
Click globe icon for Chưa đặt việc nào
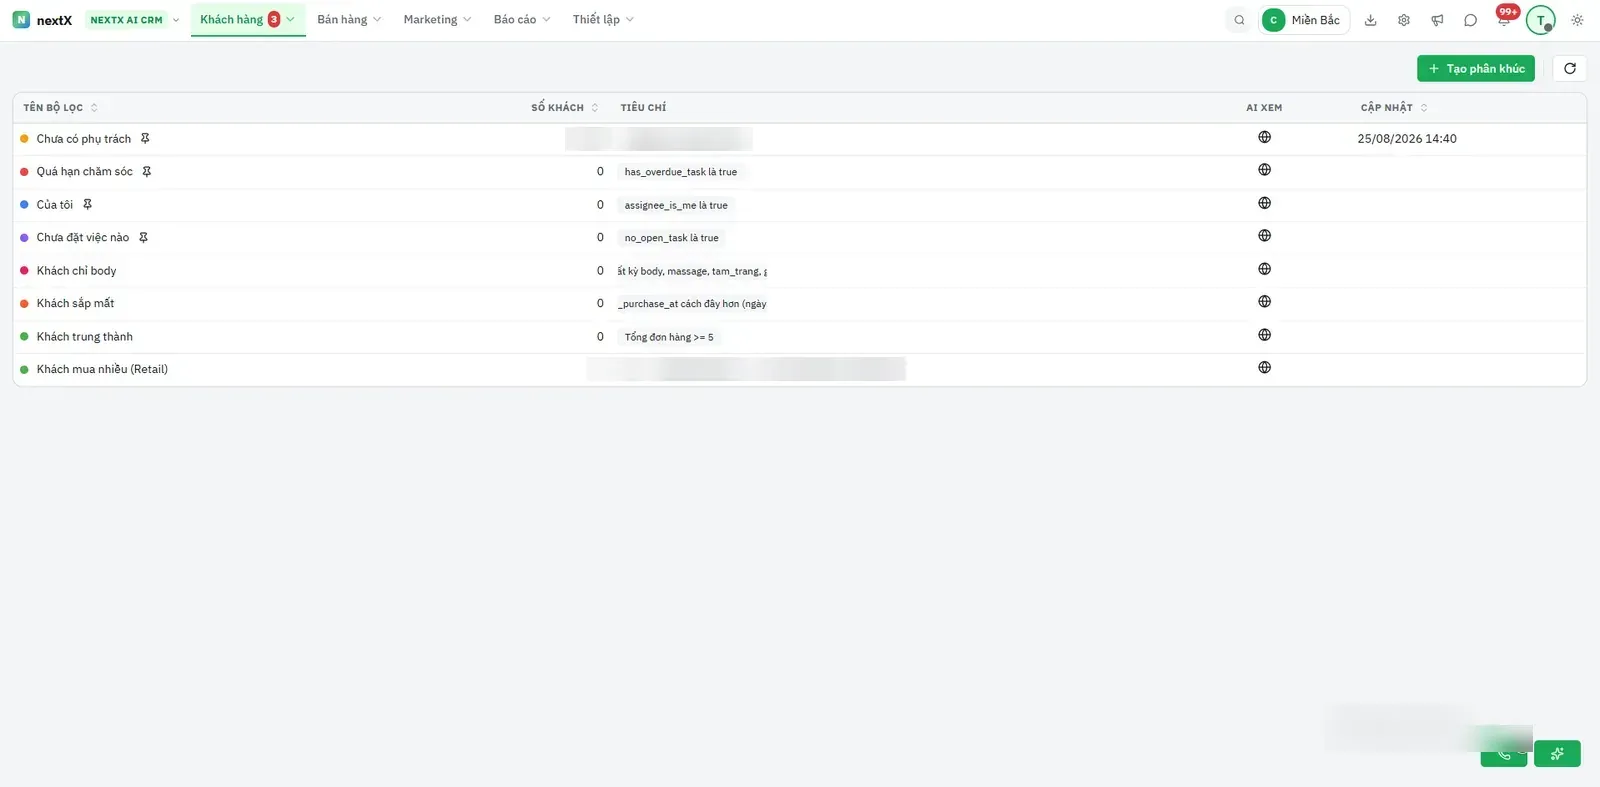point(1264,236)
